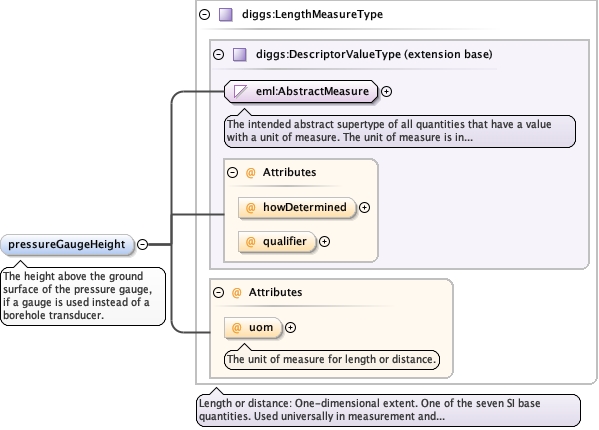Click the @ icon inside howDetermined node
Screen dimensions: 599x430
click(250, 208)
